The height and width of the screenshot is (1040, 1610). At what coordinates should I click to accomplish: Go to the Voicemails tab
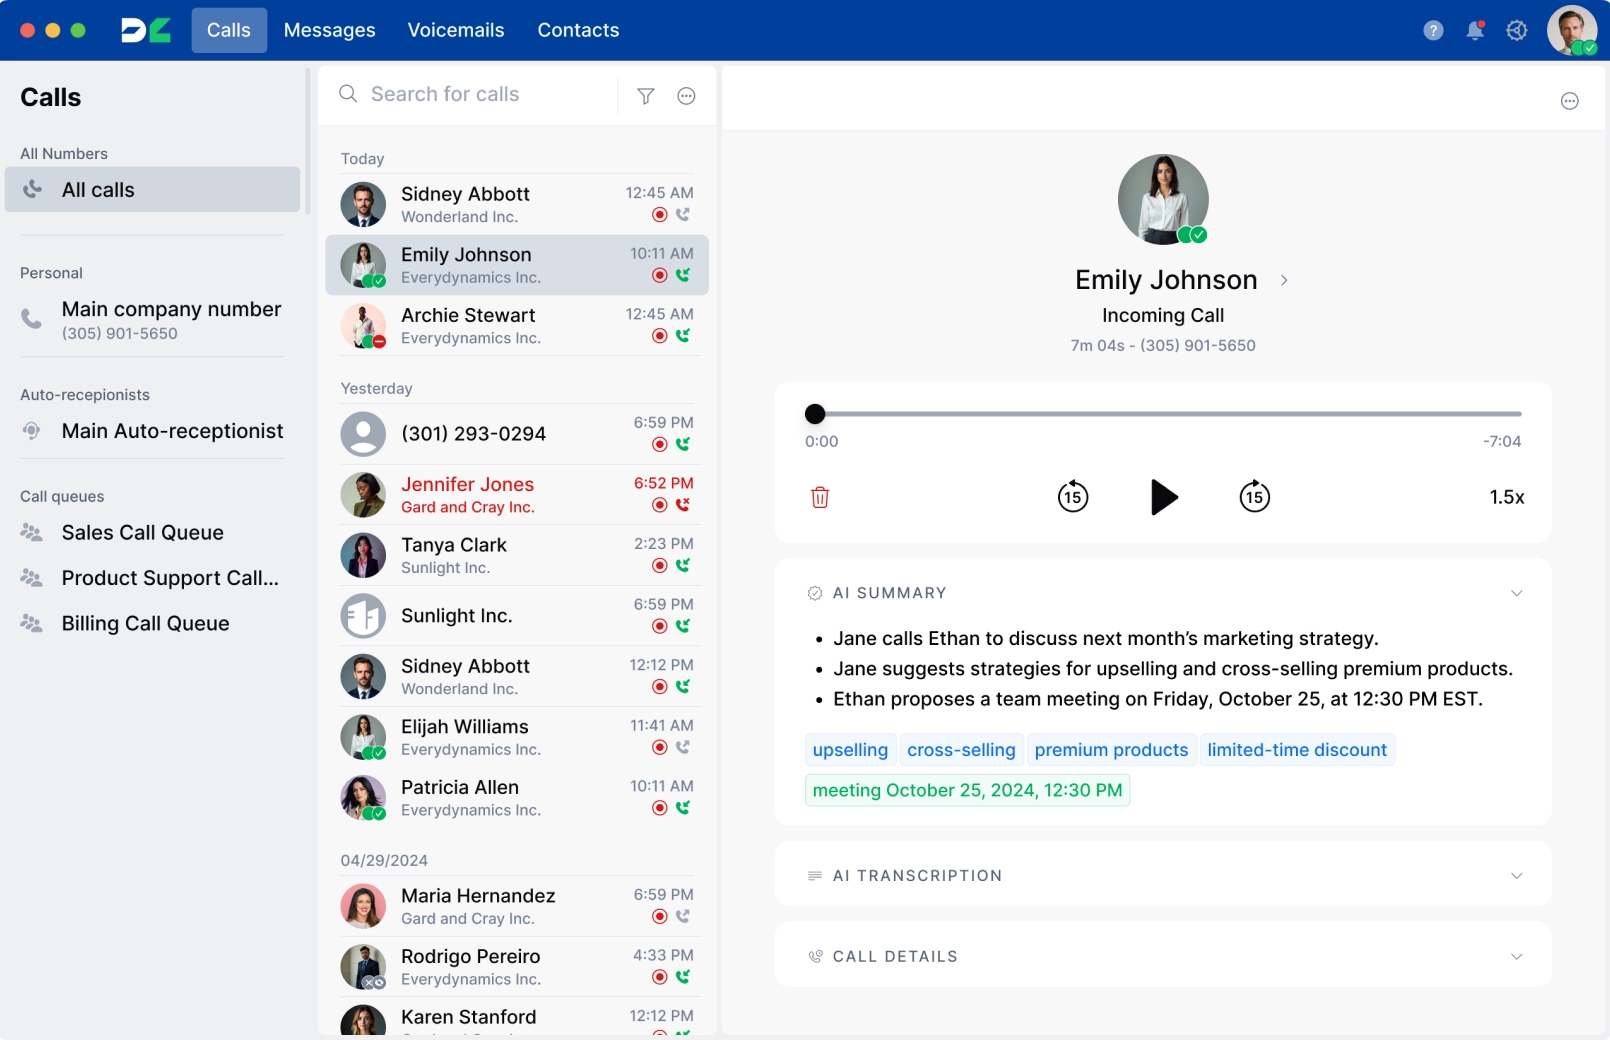[x=456, y=30]
